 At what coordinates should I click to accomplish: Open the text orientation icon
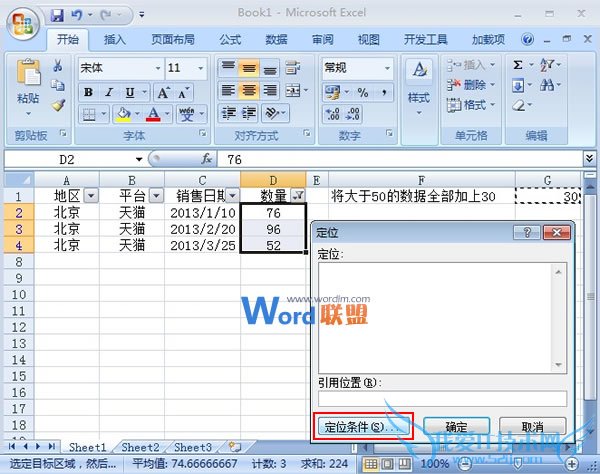272,113
